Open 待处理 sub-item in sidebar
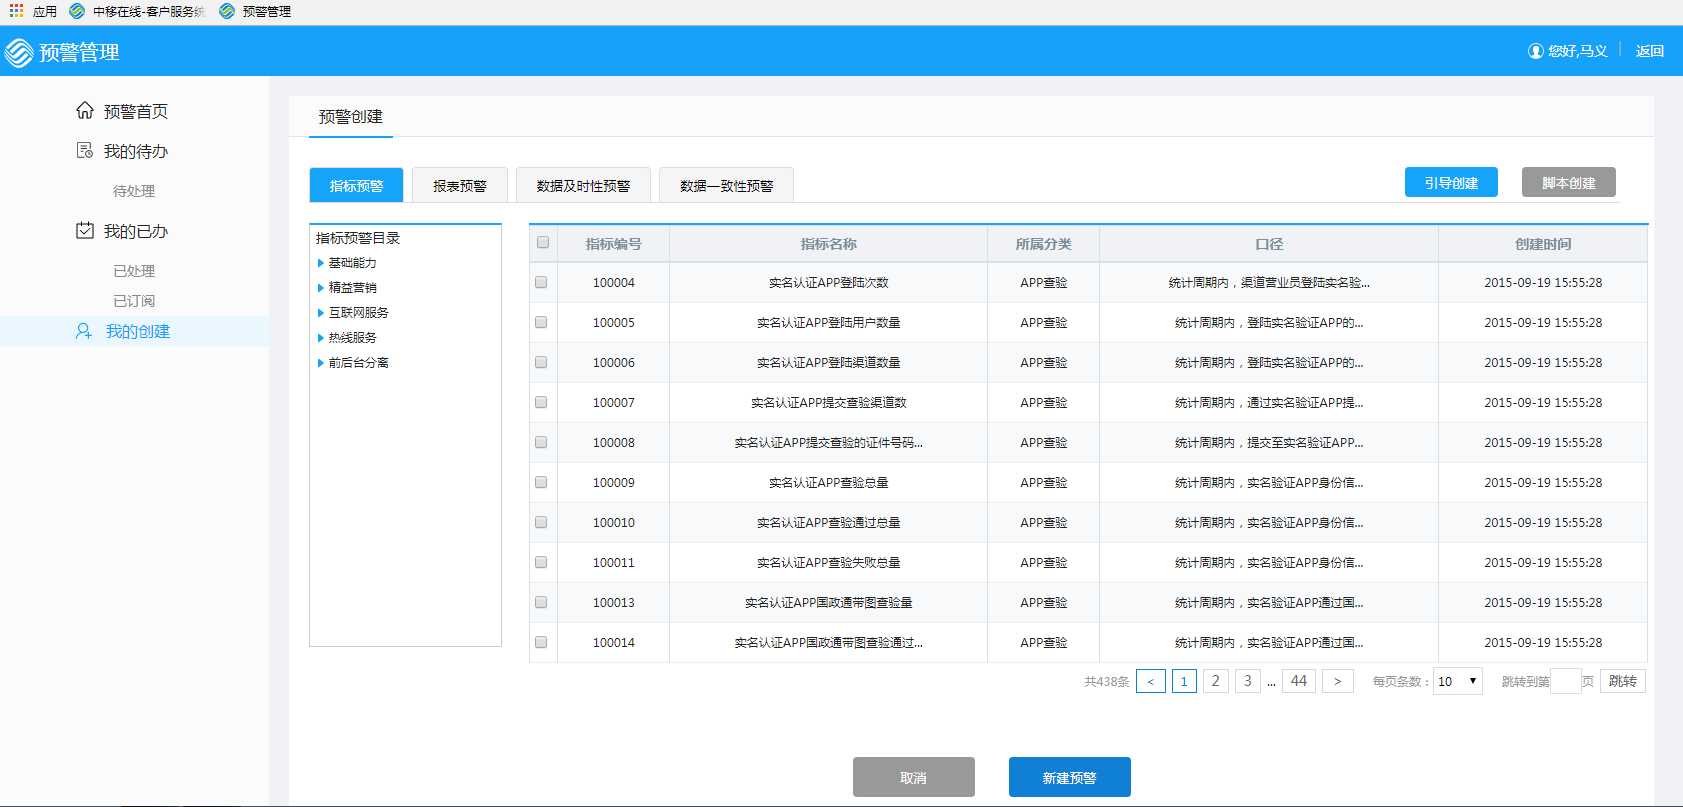The image size is (1683, 807). click(134, 191)
